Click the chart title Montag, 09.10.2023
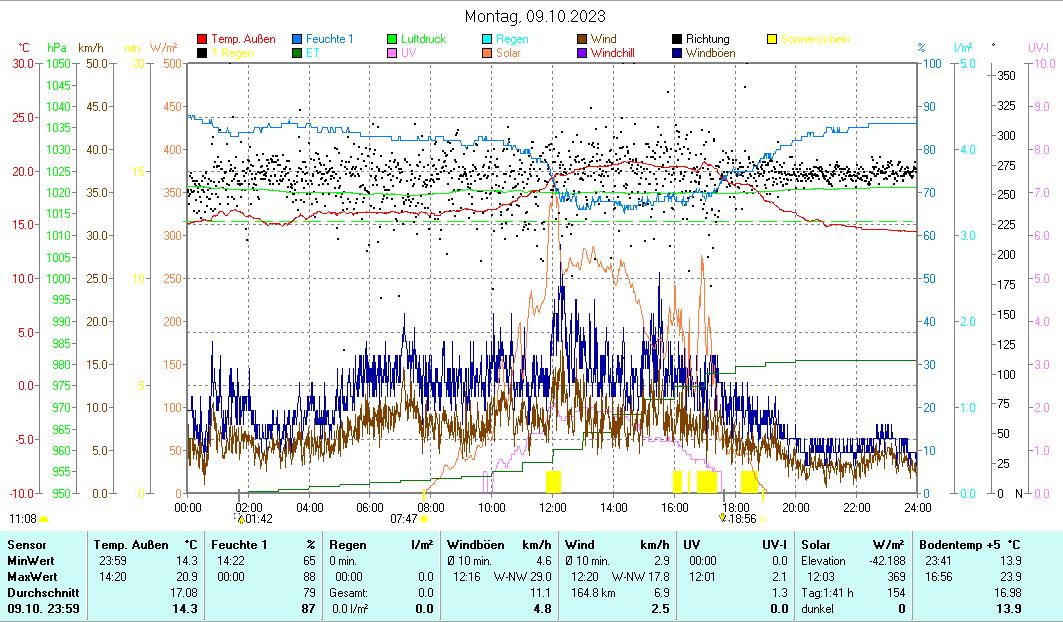Screen dimensions: 1063x622 click(535, 17)
